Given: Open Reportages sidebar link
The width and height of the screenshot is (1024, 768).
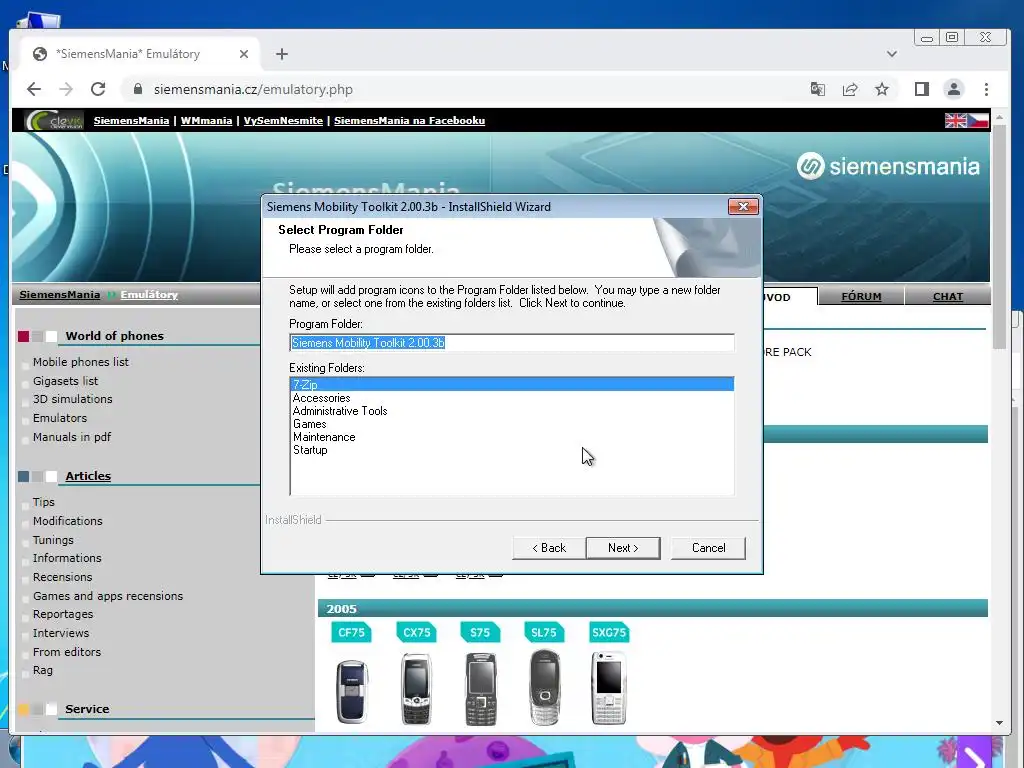Looking at the screenshot, I should [63, 615].
